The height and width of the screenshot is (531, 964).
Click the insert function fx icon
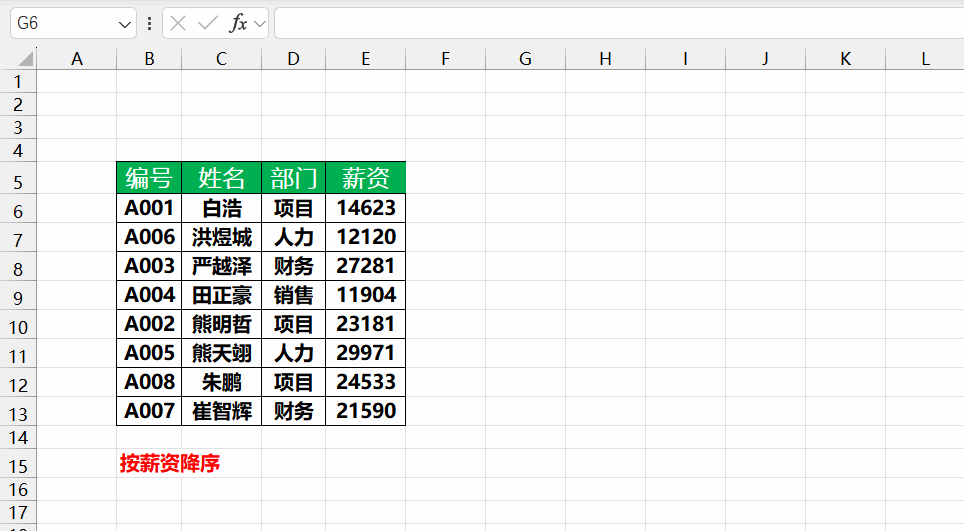click(x=238, y=23)
